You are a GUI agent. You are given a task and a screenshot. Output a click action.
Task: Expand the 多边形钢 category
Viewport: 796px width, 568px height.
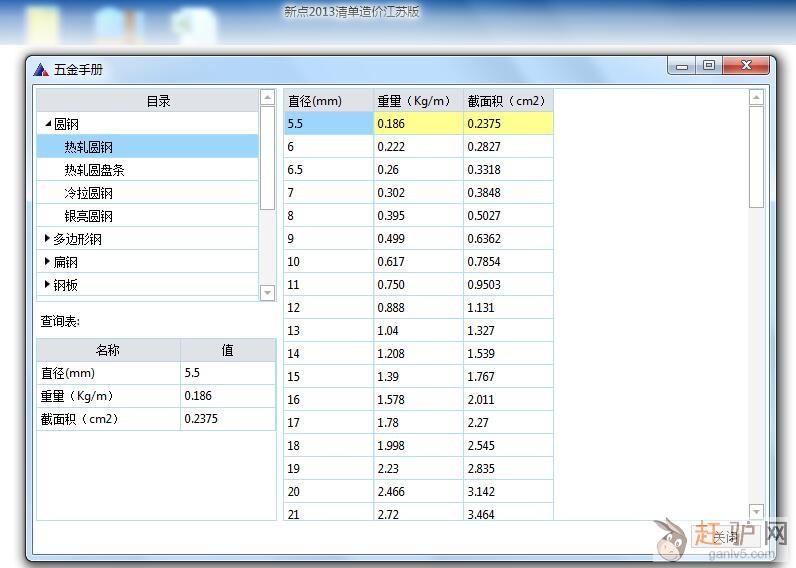pos(47,239)
